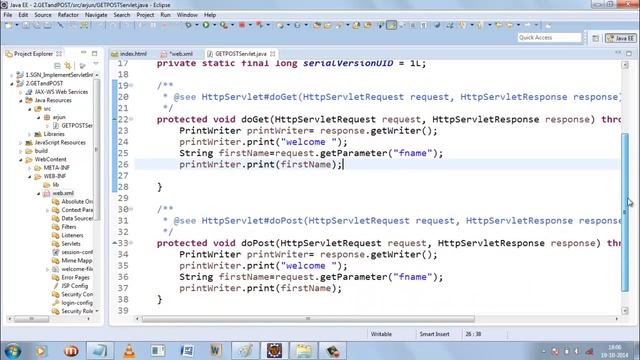Click the editor vertical scrollbar thumb
Image resolution: width=640 pixels, height=360 pixels.
click(x=625, y=212)
